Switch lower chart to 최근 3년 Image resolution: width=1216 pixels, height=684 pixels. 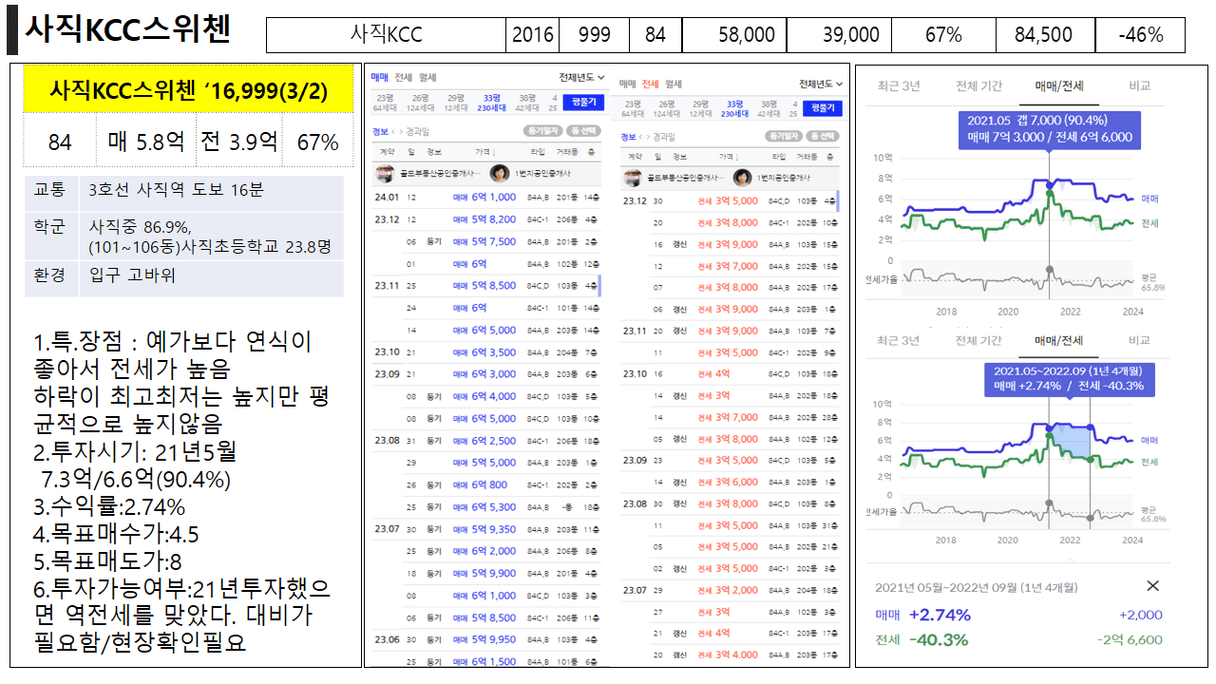point(897,340)
